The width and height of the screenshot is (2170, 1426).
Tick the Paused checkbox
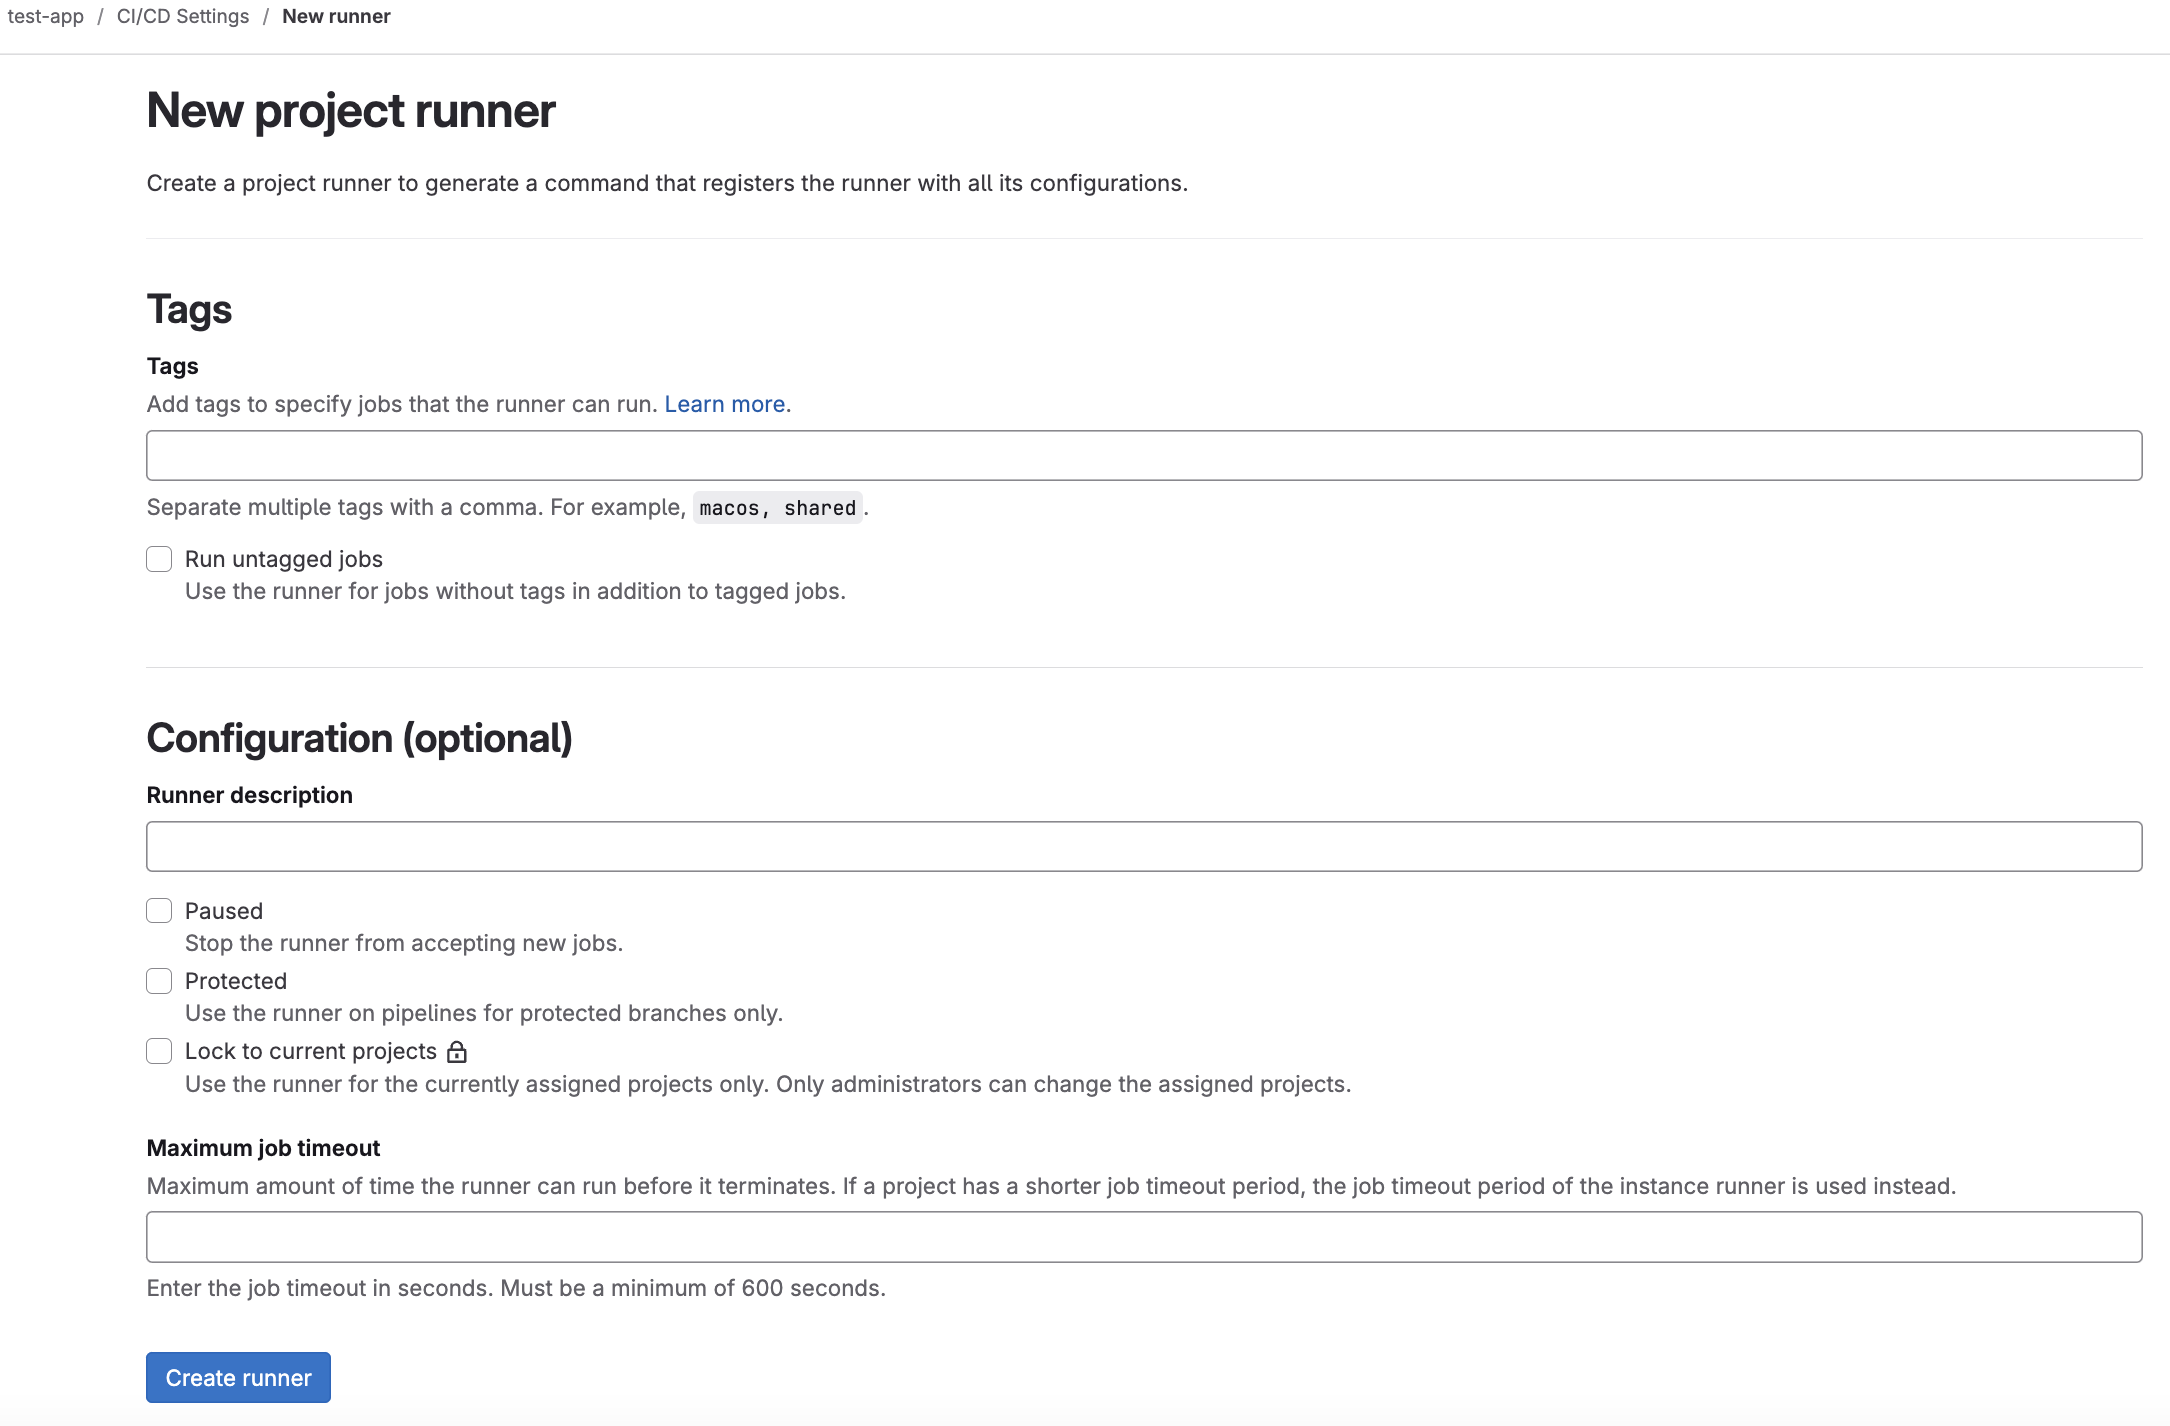tap(159, 911)
